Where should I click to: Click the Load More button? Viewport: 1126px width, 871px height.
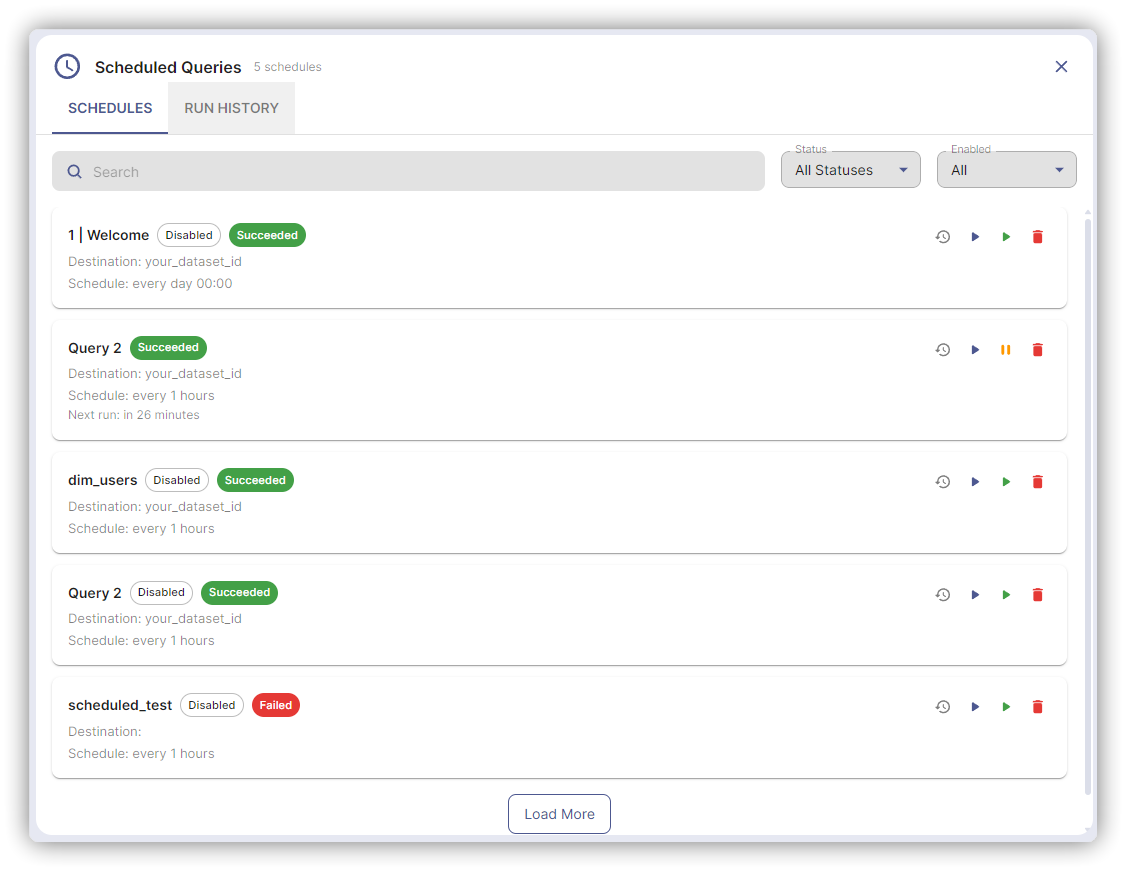click(x=559, y=814)
